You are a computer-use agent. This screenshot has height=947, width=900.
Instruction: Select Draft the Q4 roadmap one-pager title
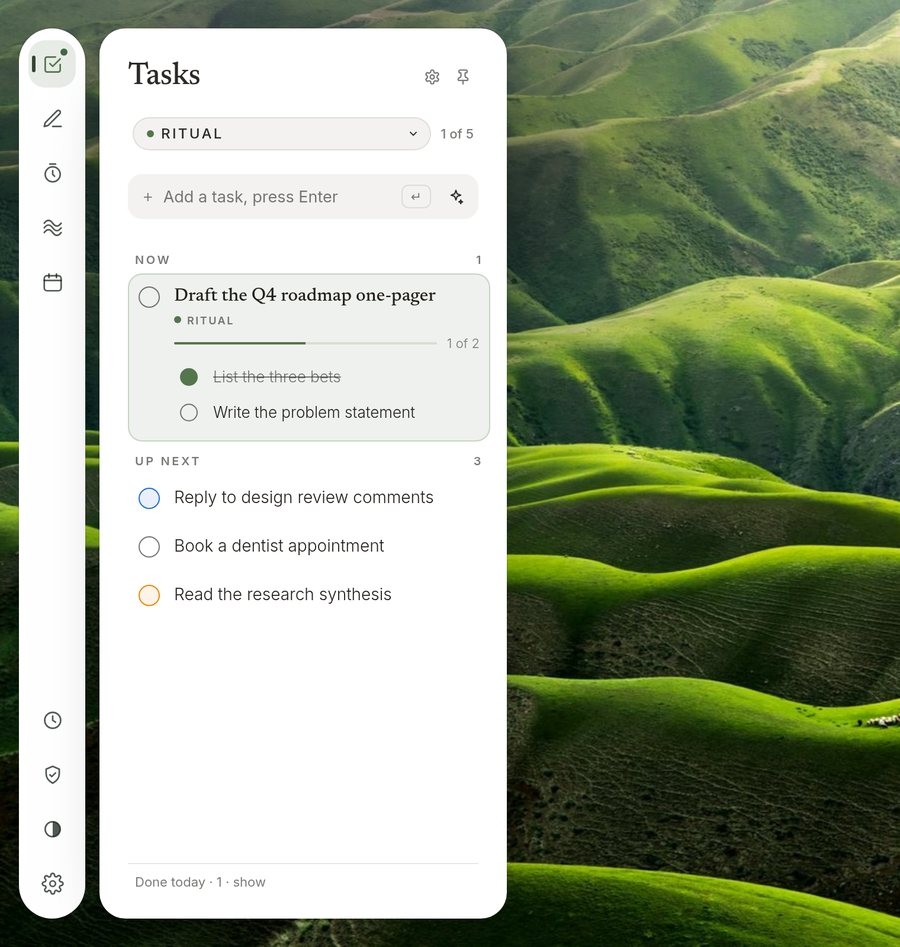(x=304, y=295)
